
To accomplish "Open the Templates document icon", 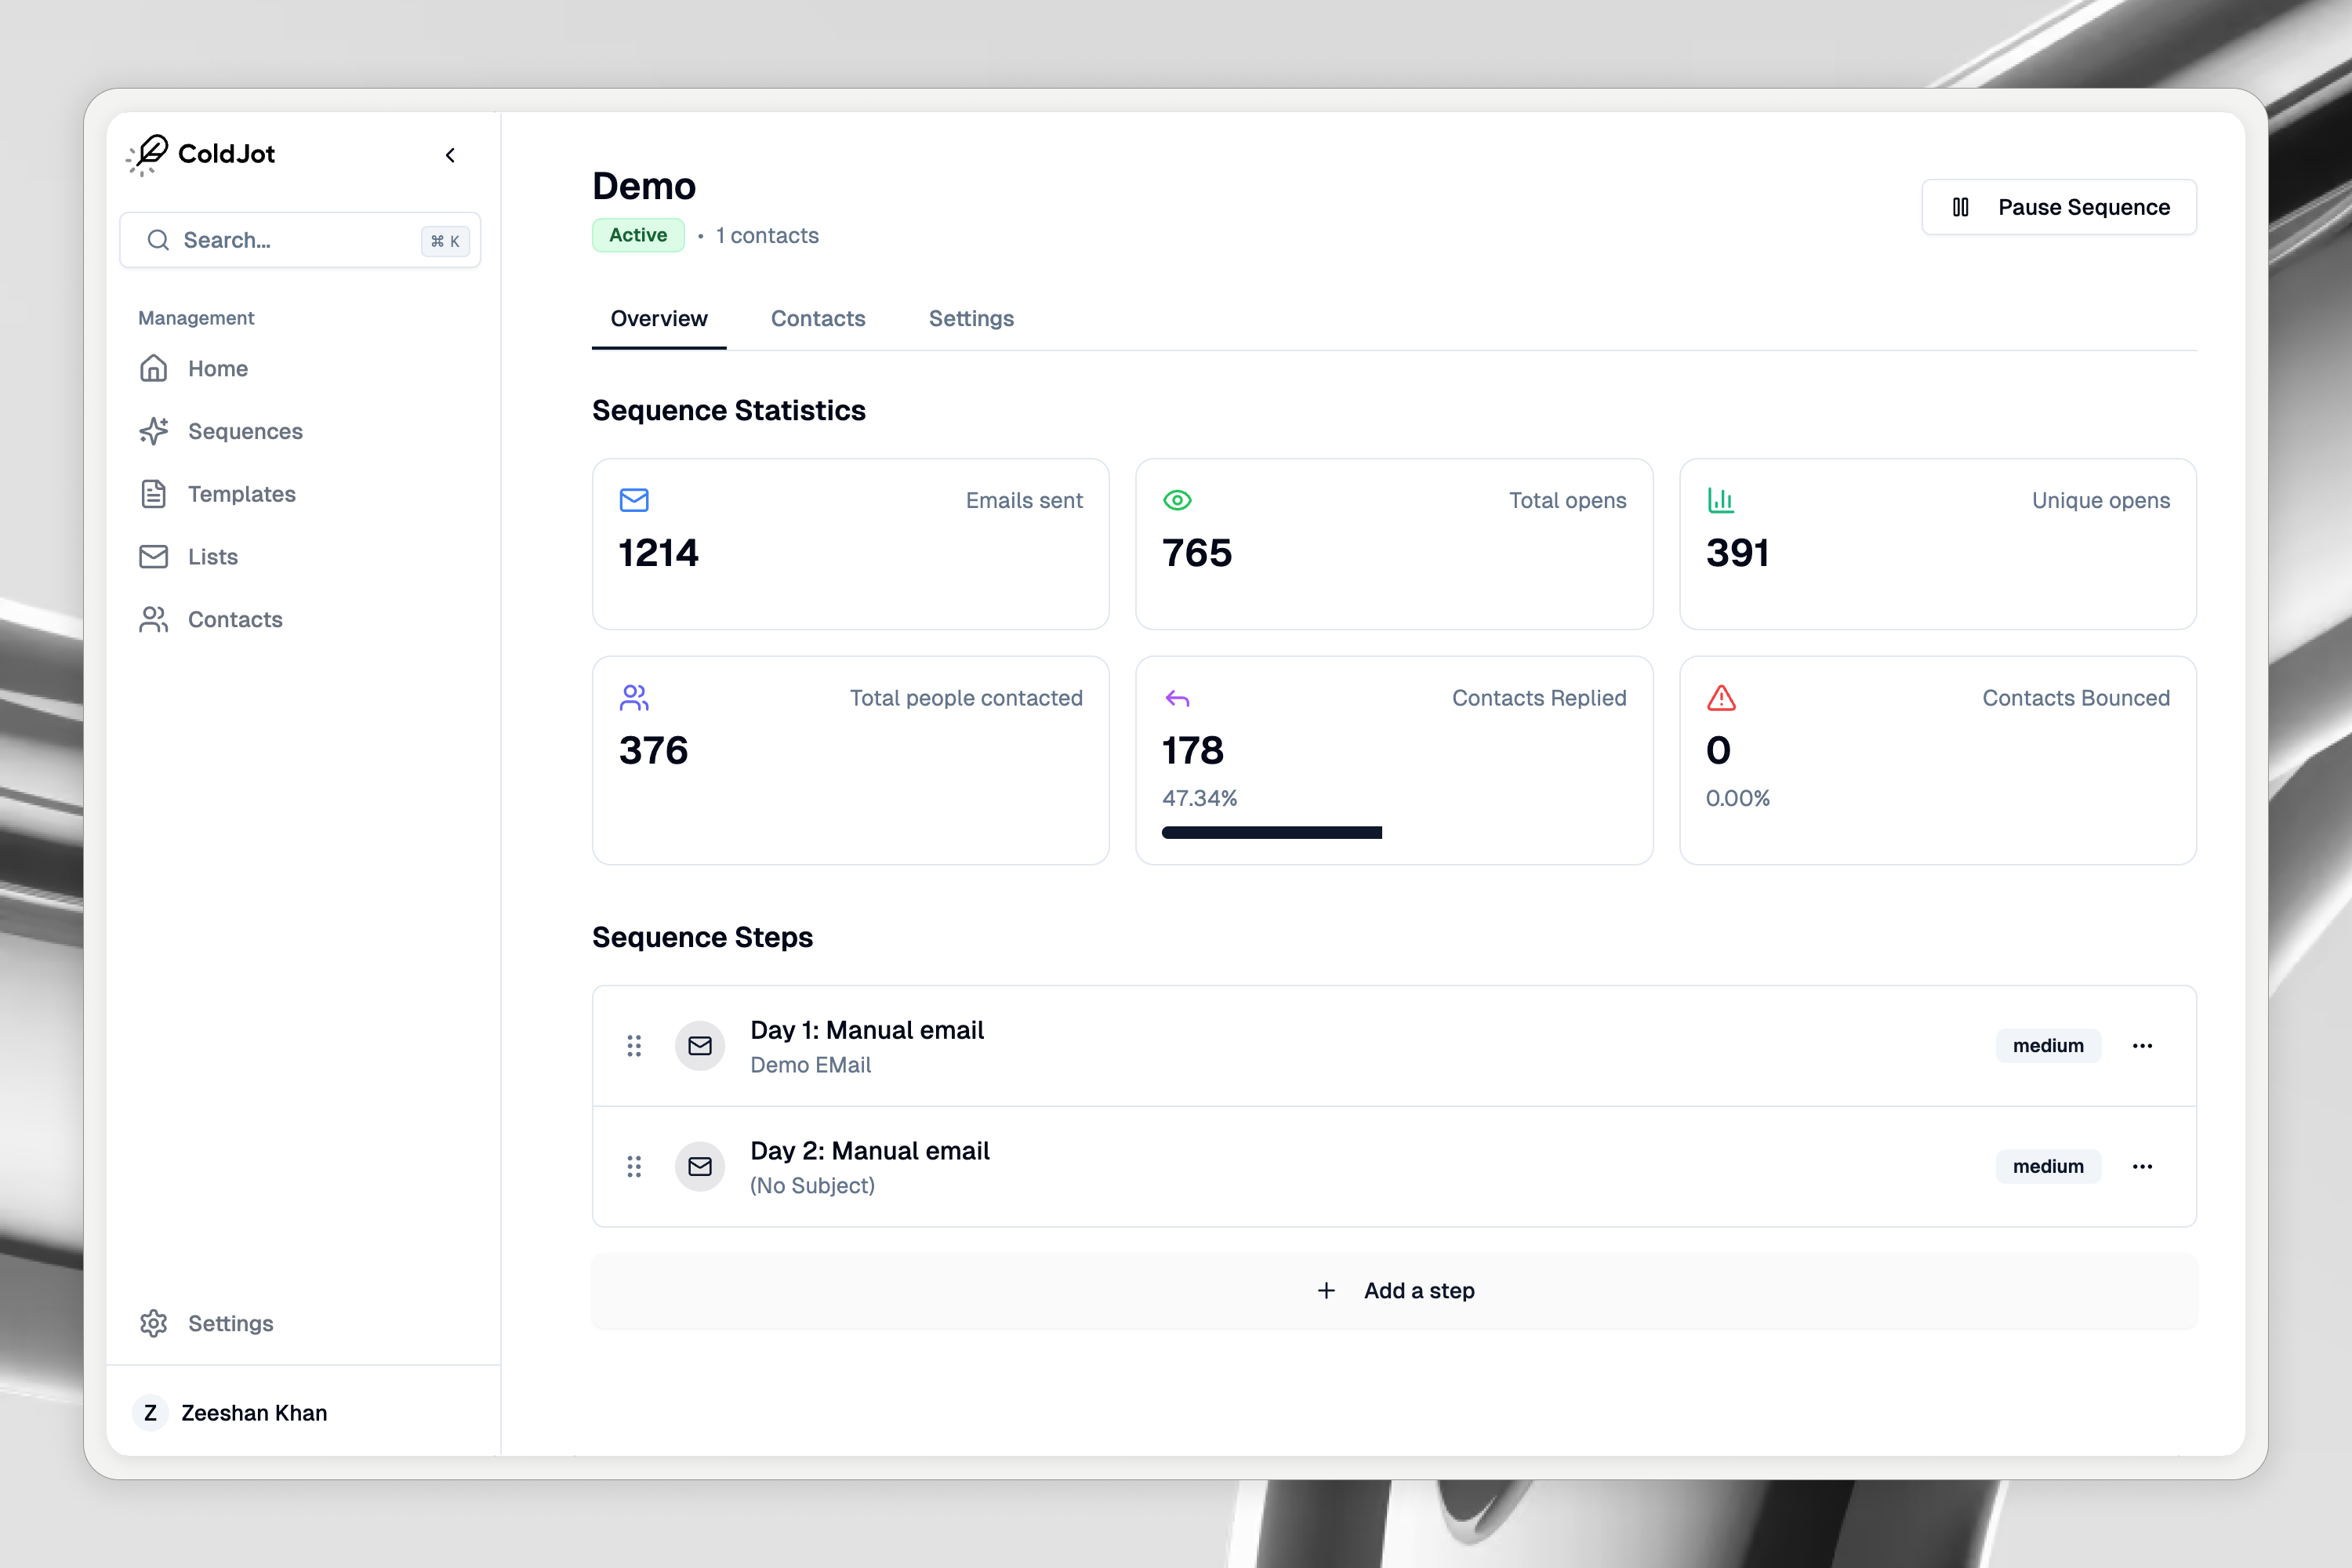I will pos(154,494).
